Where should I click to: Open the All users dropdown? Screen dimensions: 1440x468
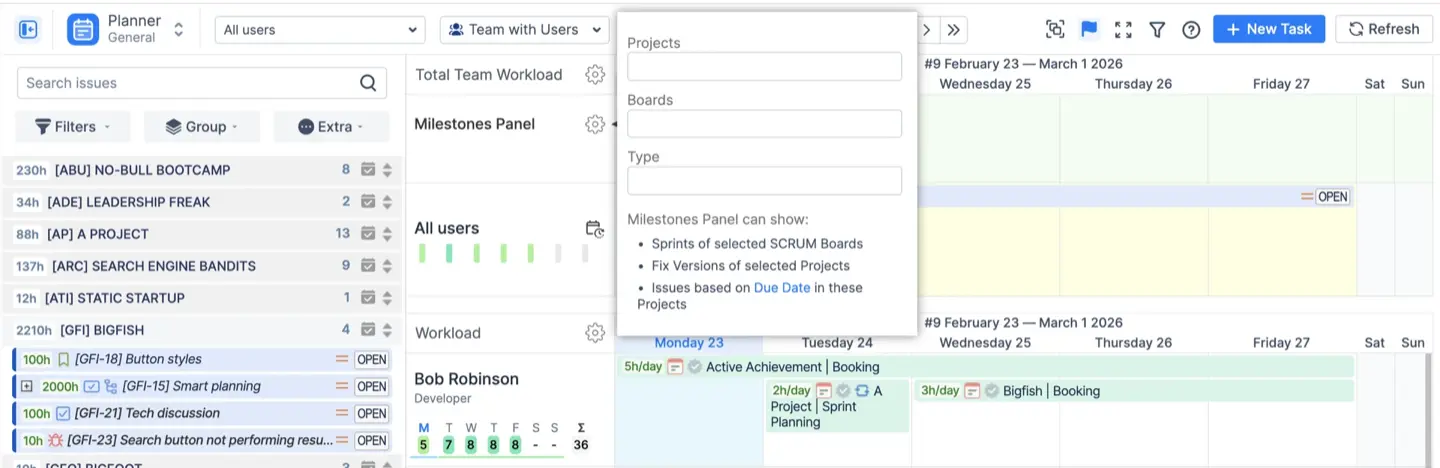(x=320, y=30)
